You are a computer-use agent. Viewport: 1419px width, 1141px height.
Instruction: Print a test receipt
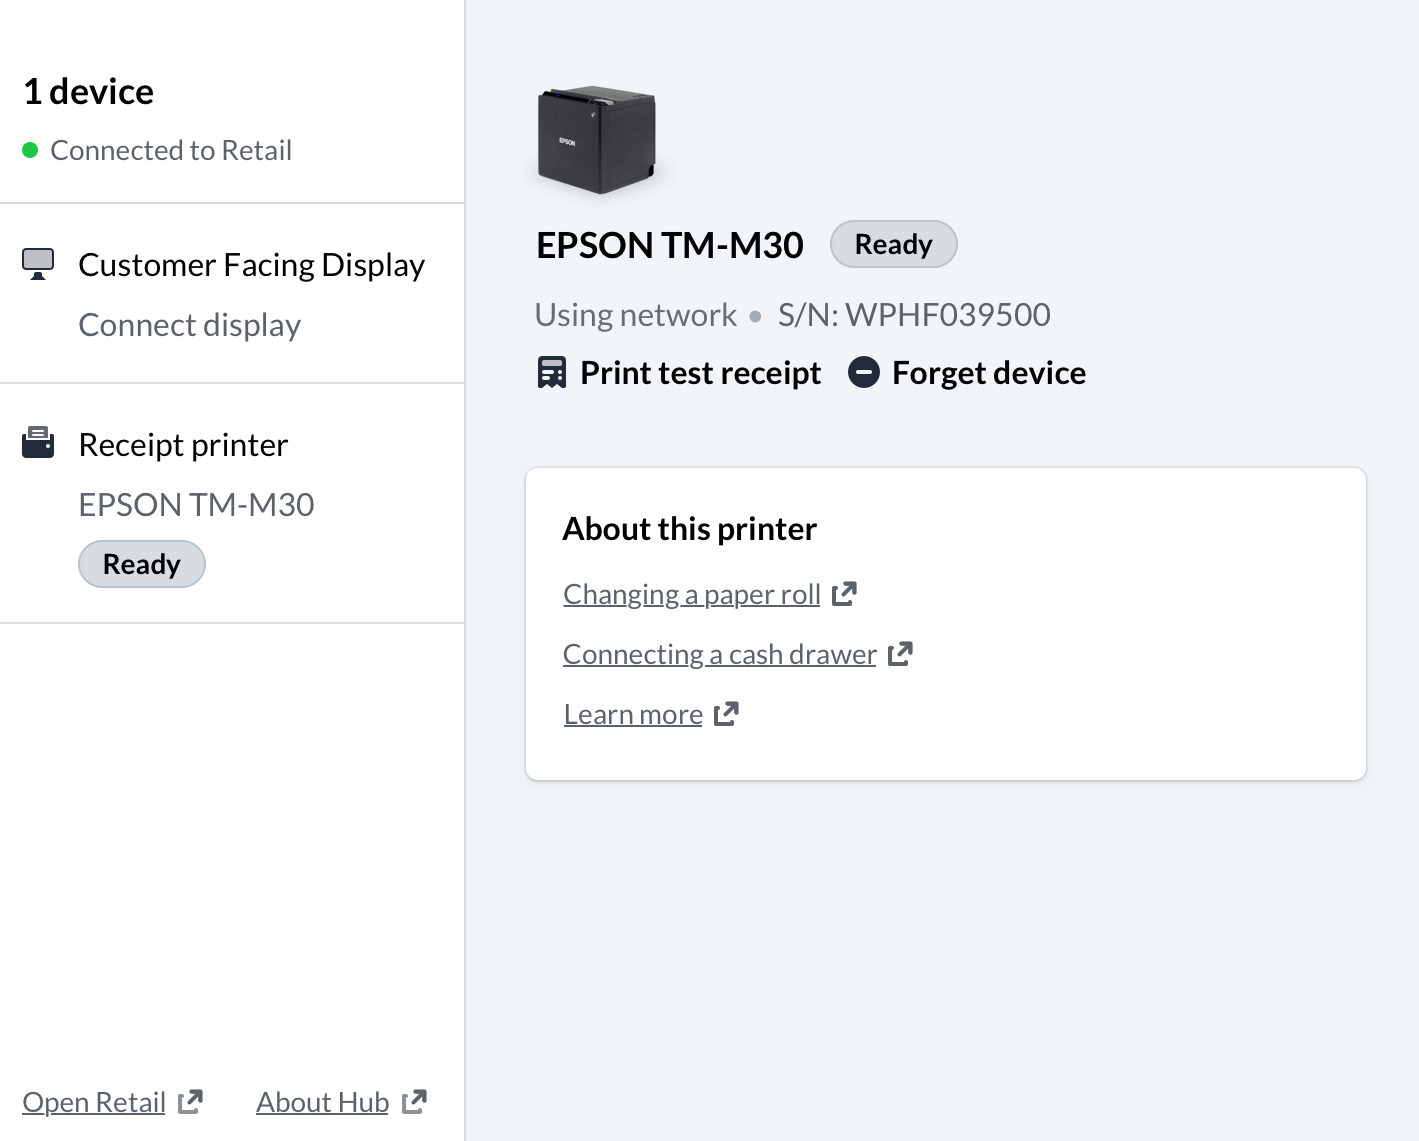point(700,373)
